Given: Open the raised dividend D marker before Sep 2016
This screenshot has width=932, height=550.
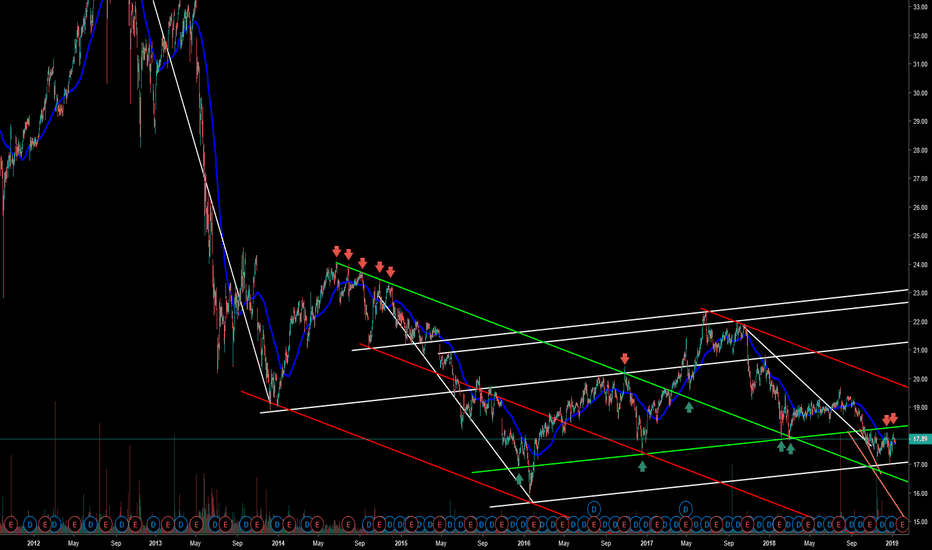Looking at the screenshot, I should [x=594, y=508].
